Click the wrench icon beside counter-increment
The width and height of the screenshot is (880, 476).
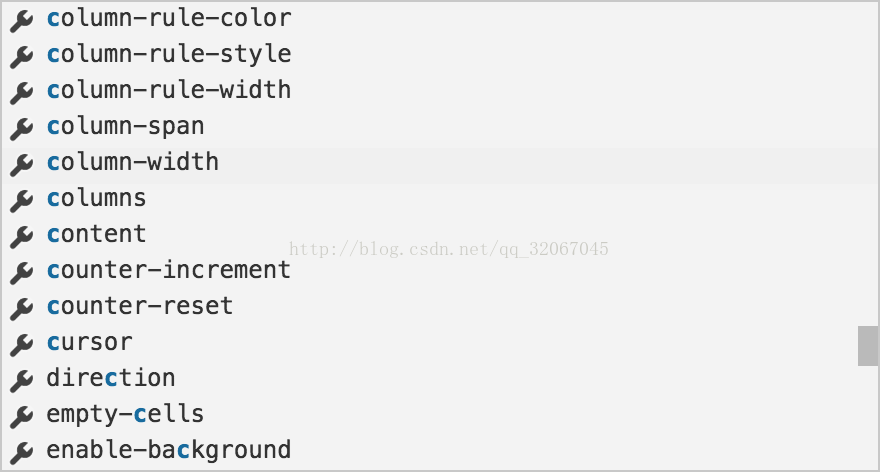pyautogui.click(x=21, y=272)
